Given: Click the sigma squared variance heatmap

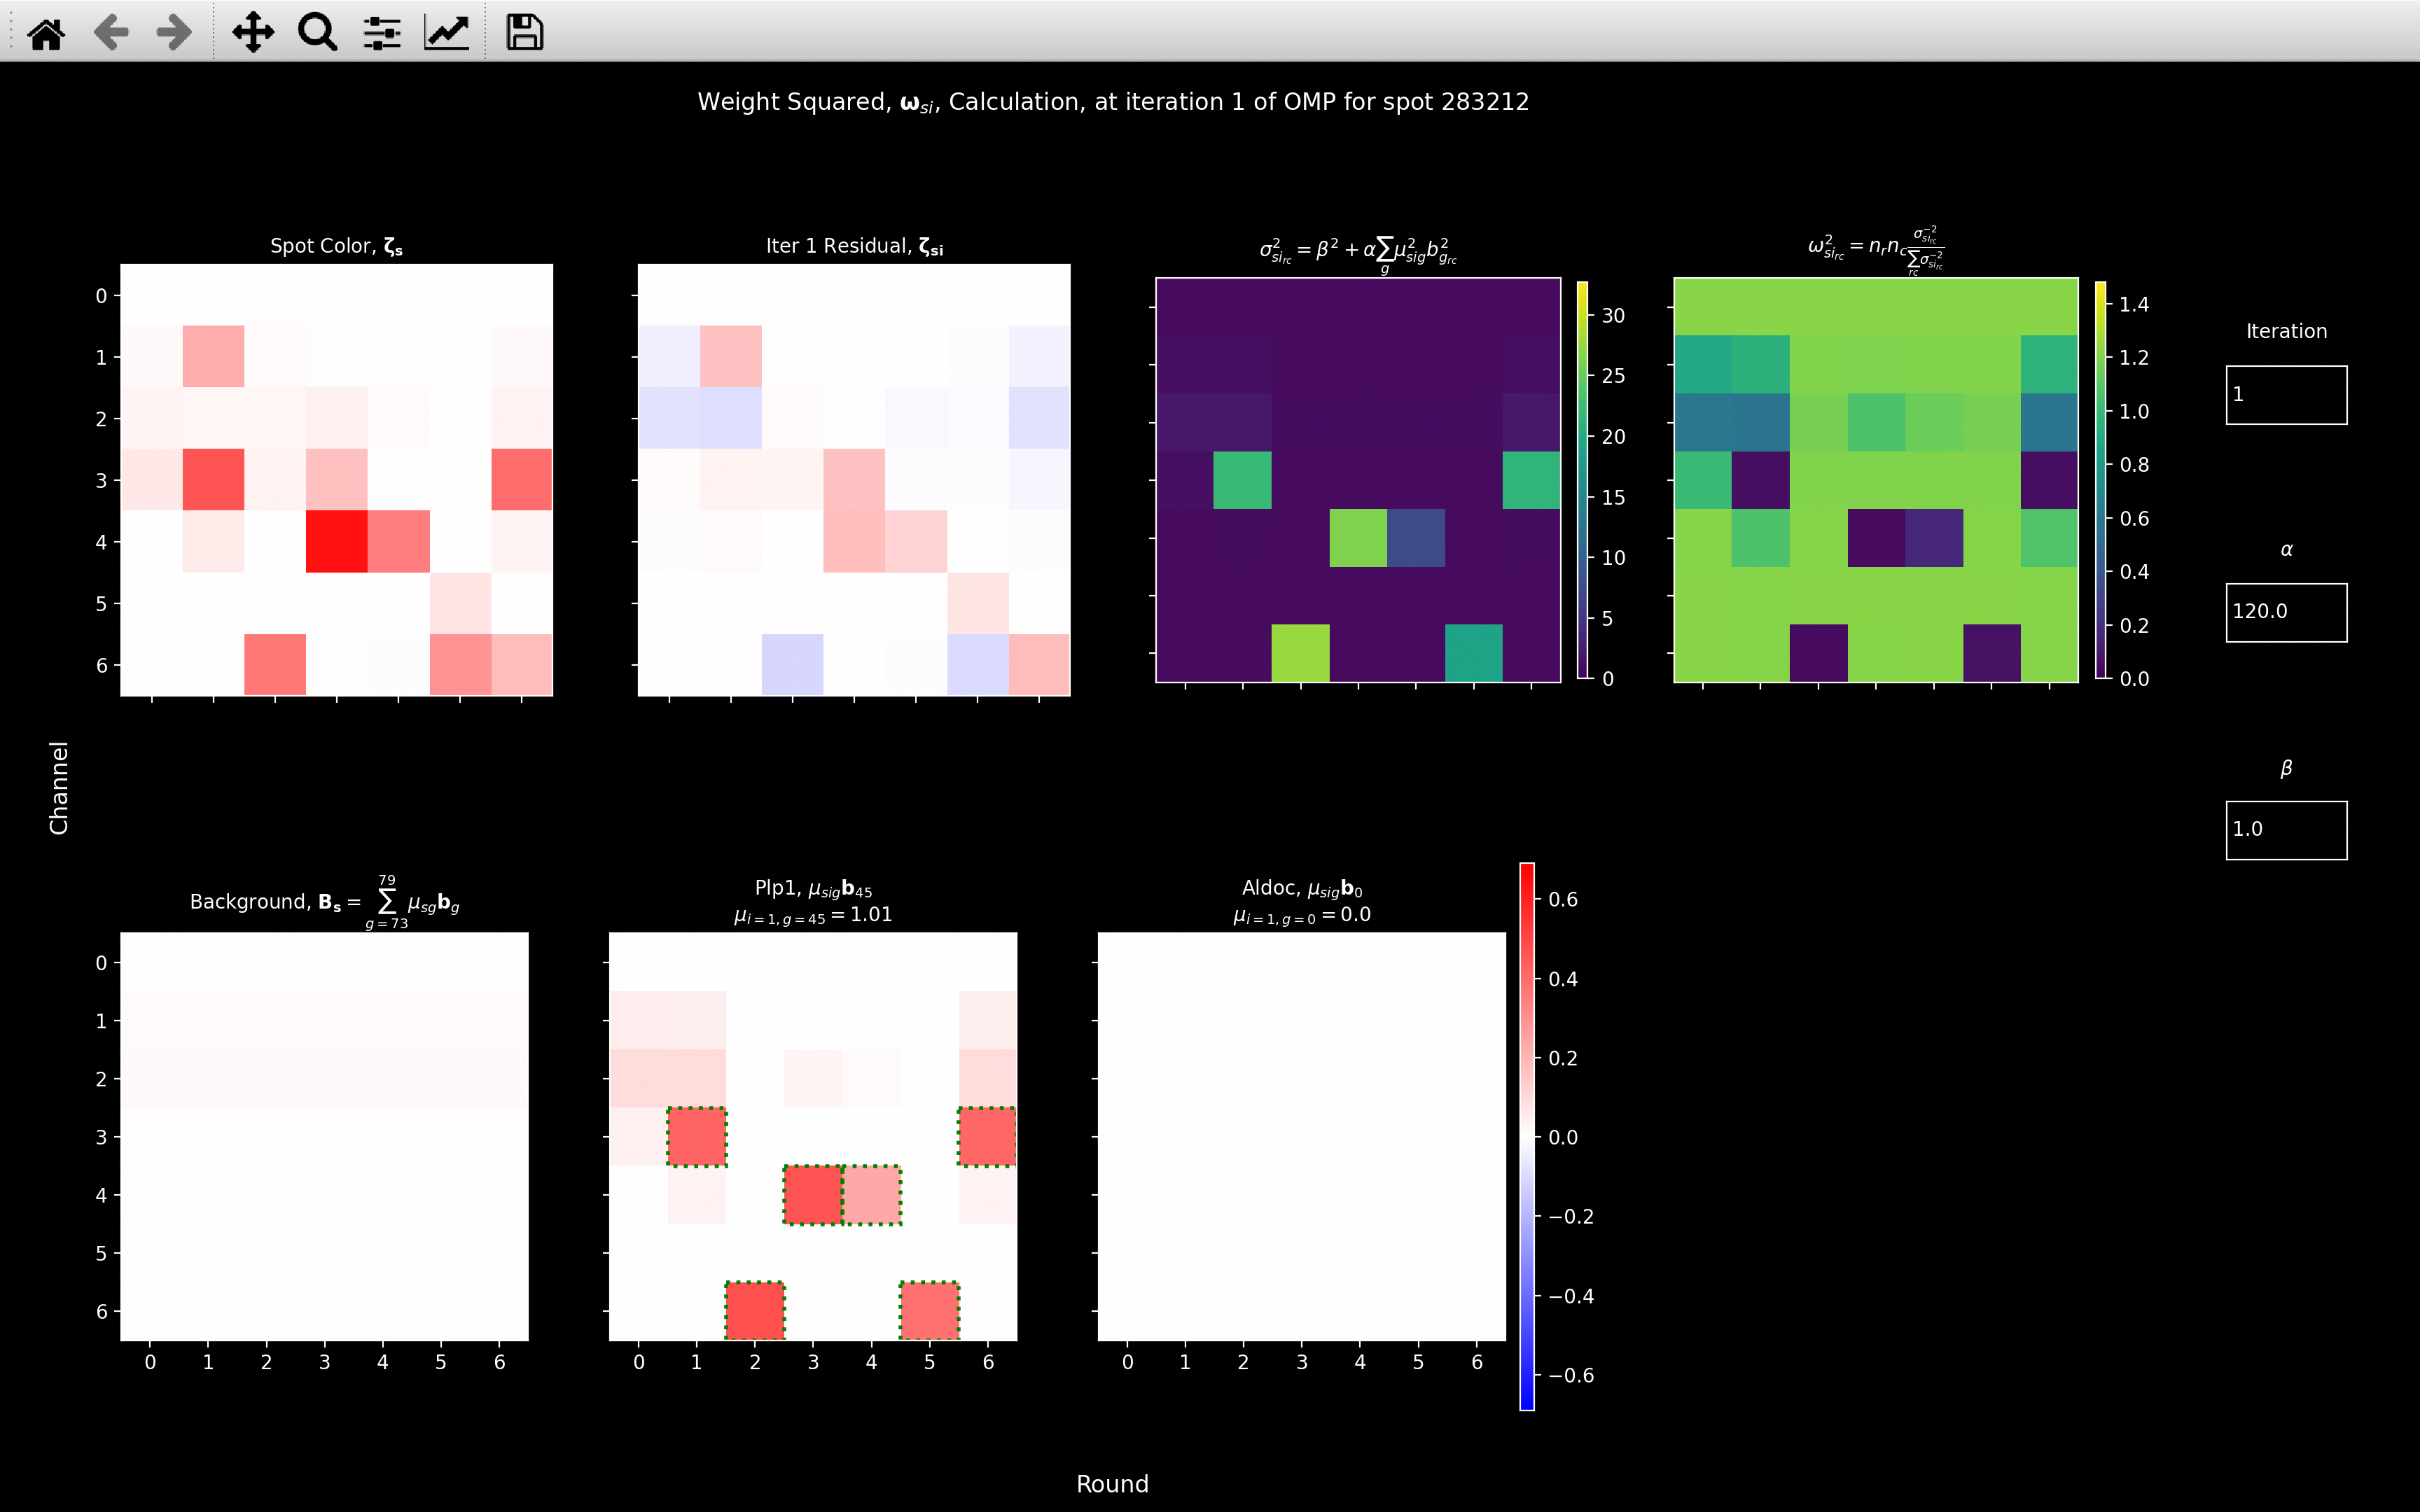Looking at the screenshot, I should pos(1358,480).
